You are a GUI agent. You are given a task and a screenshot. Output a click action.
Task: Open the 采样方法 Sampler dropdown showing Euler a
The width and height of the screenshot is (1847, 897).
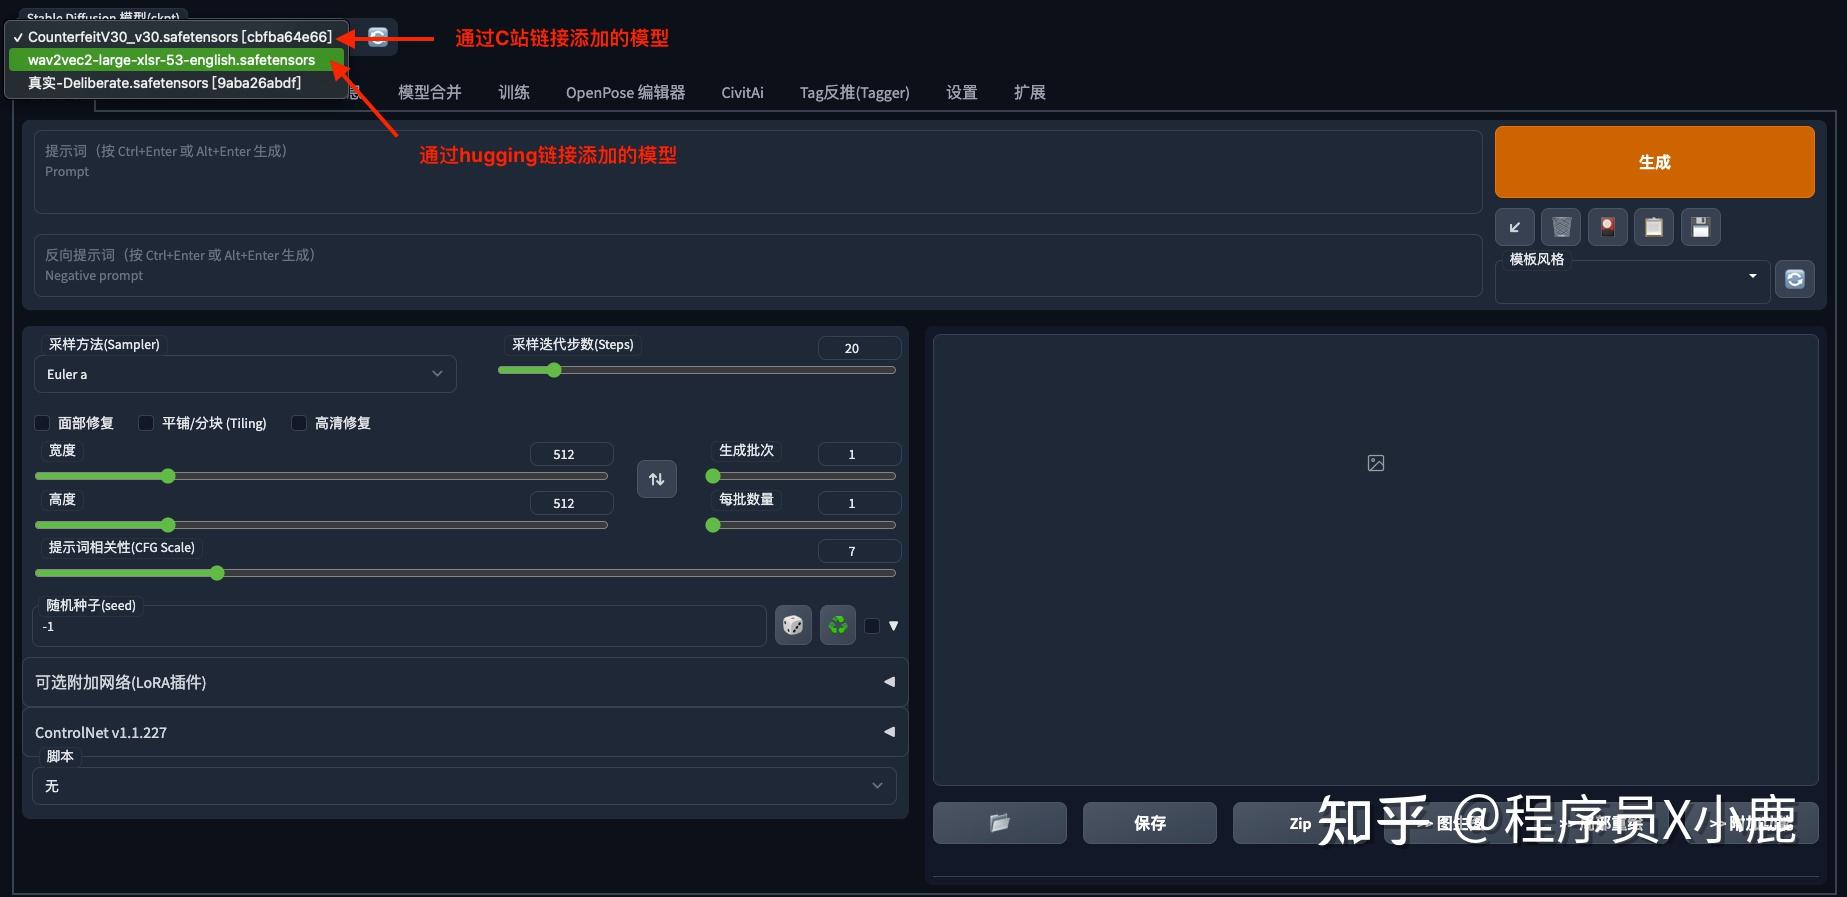point(245,374)
